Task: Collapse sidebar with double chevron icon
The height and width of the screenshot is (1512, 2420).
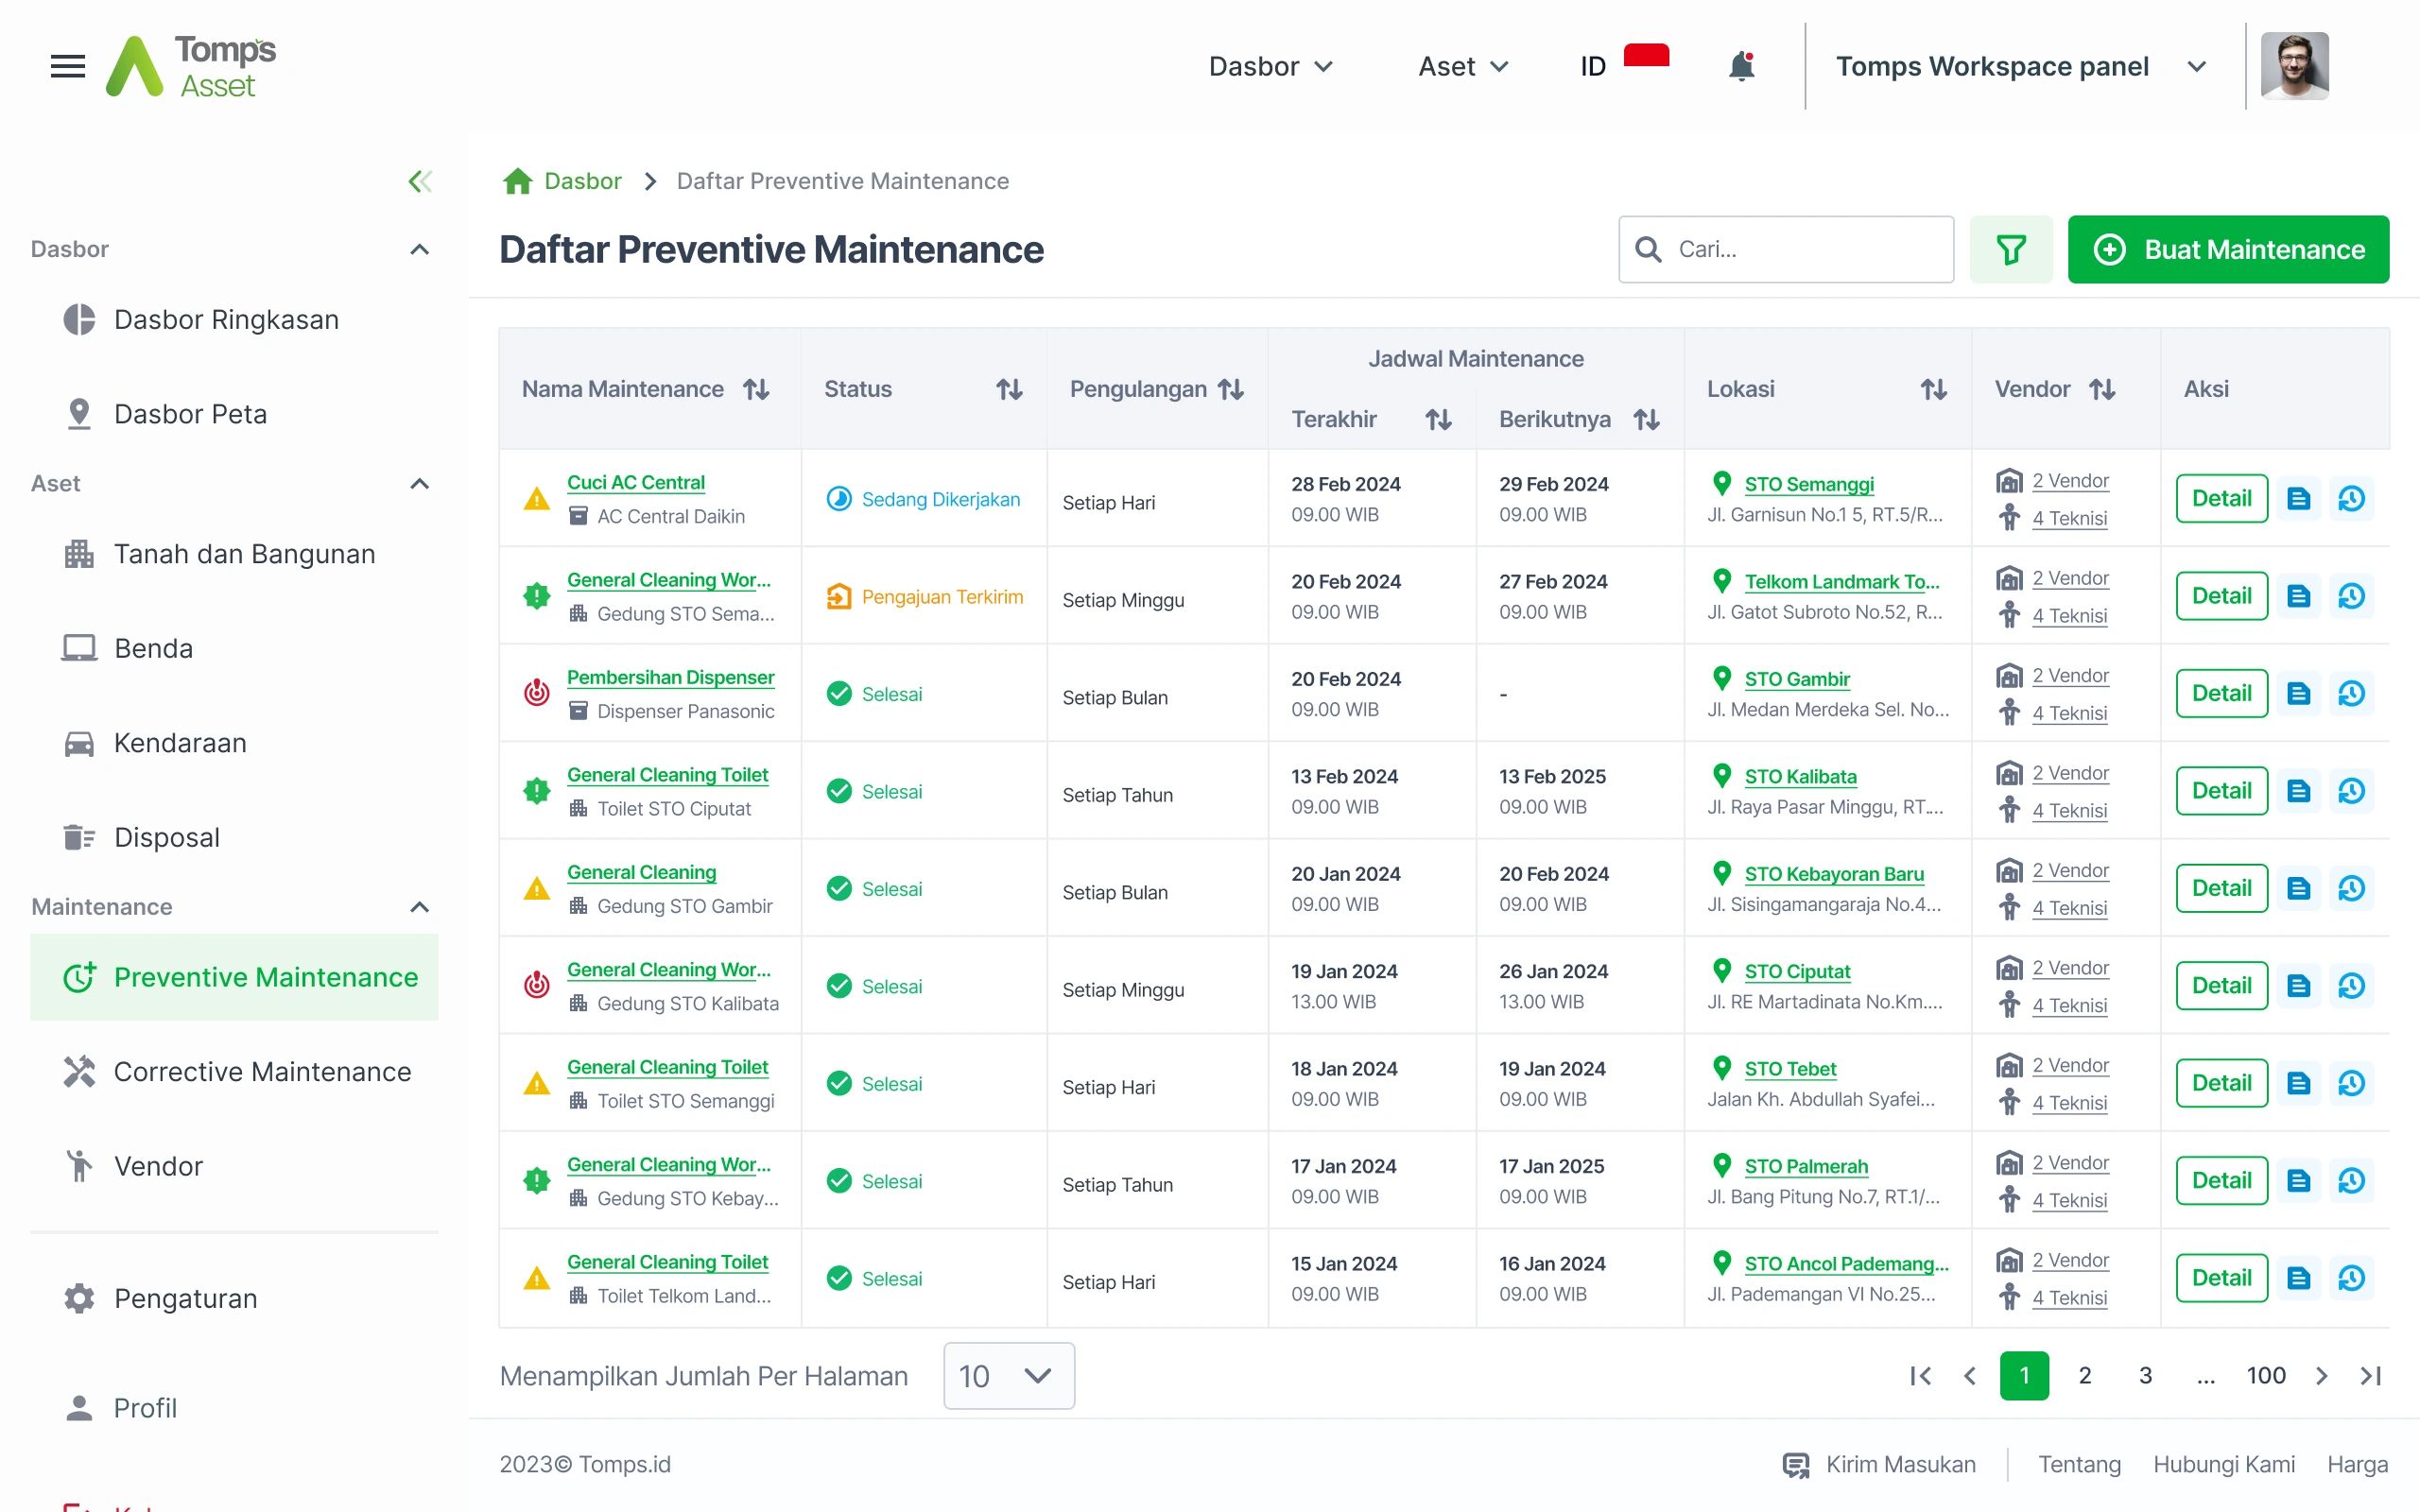Action: [420, 181]
